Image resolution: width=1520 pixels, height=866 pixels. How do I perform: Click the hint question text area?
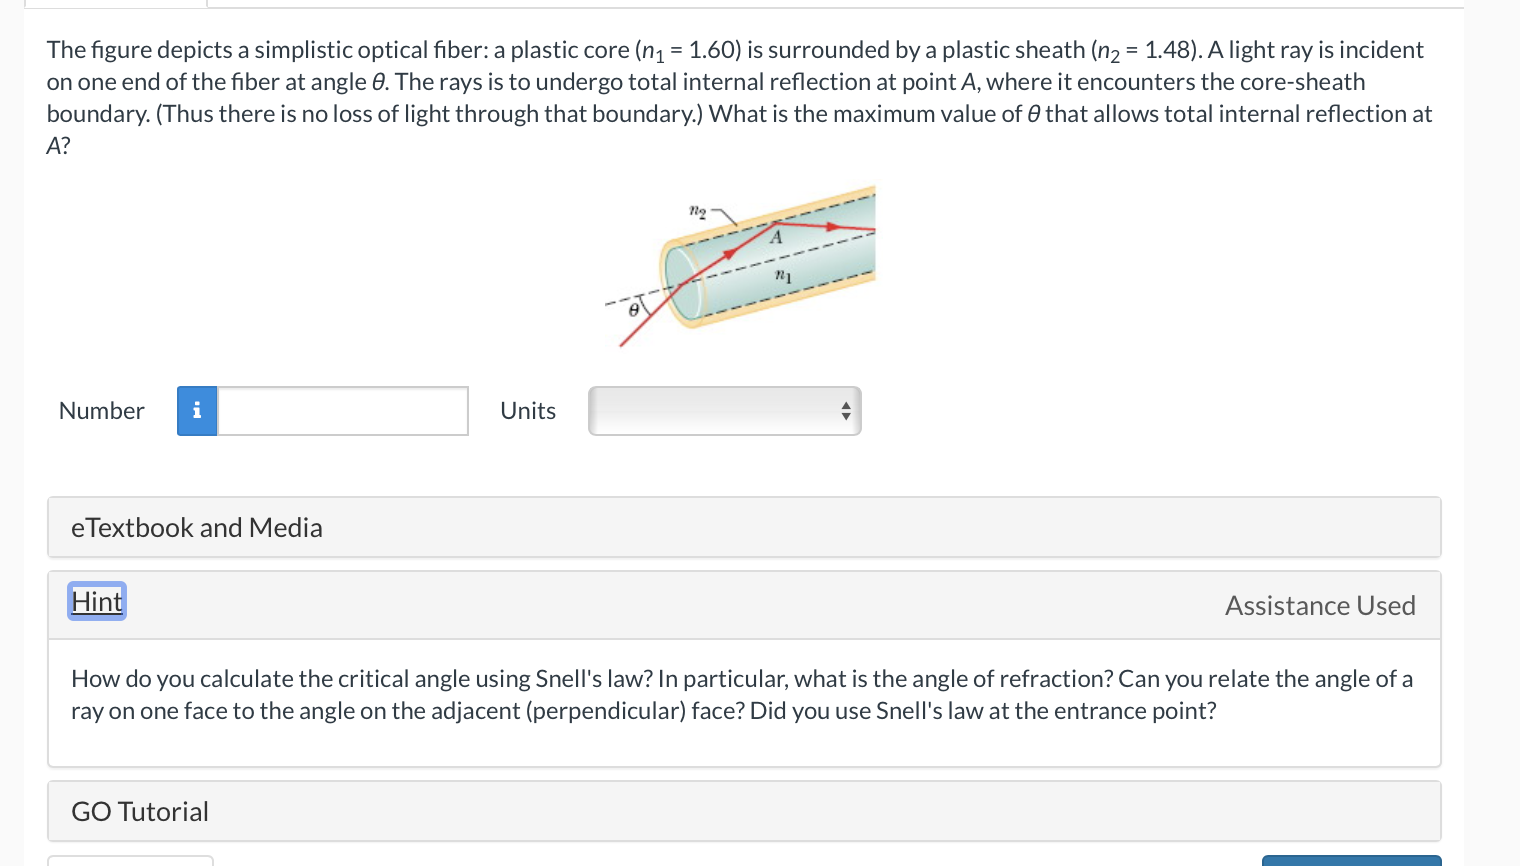pos(740,694)
